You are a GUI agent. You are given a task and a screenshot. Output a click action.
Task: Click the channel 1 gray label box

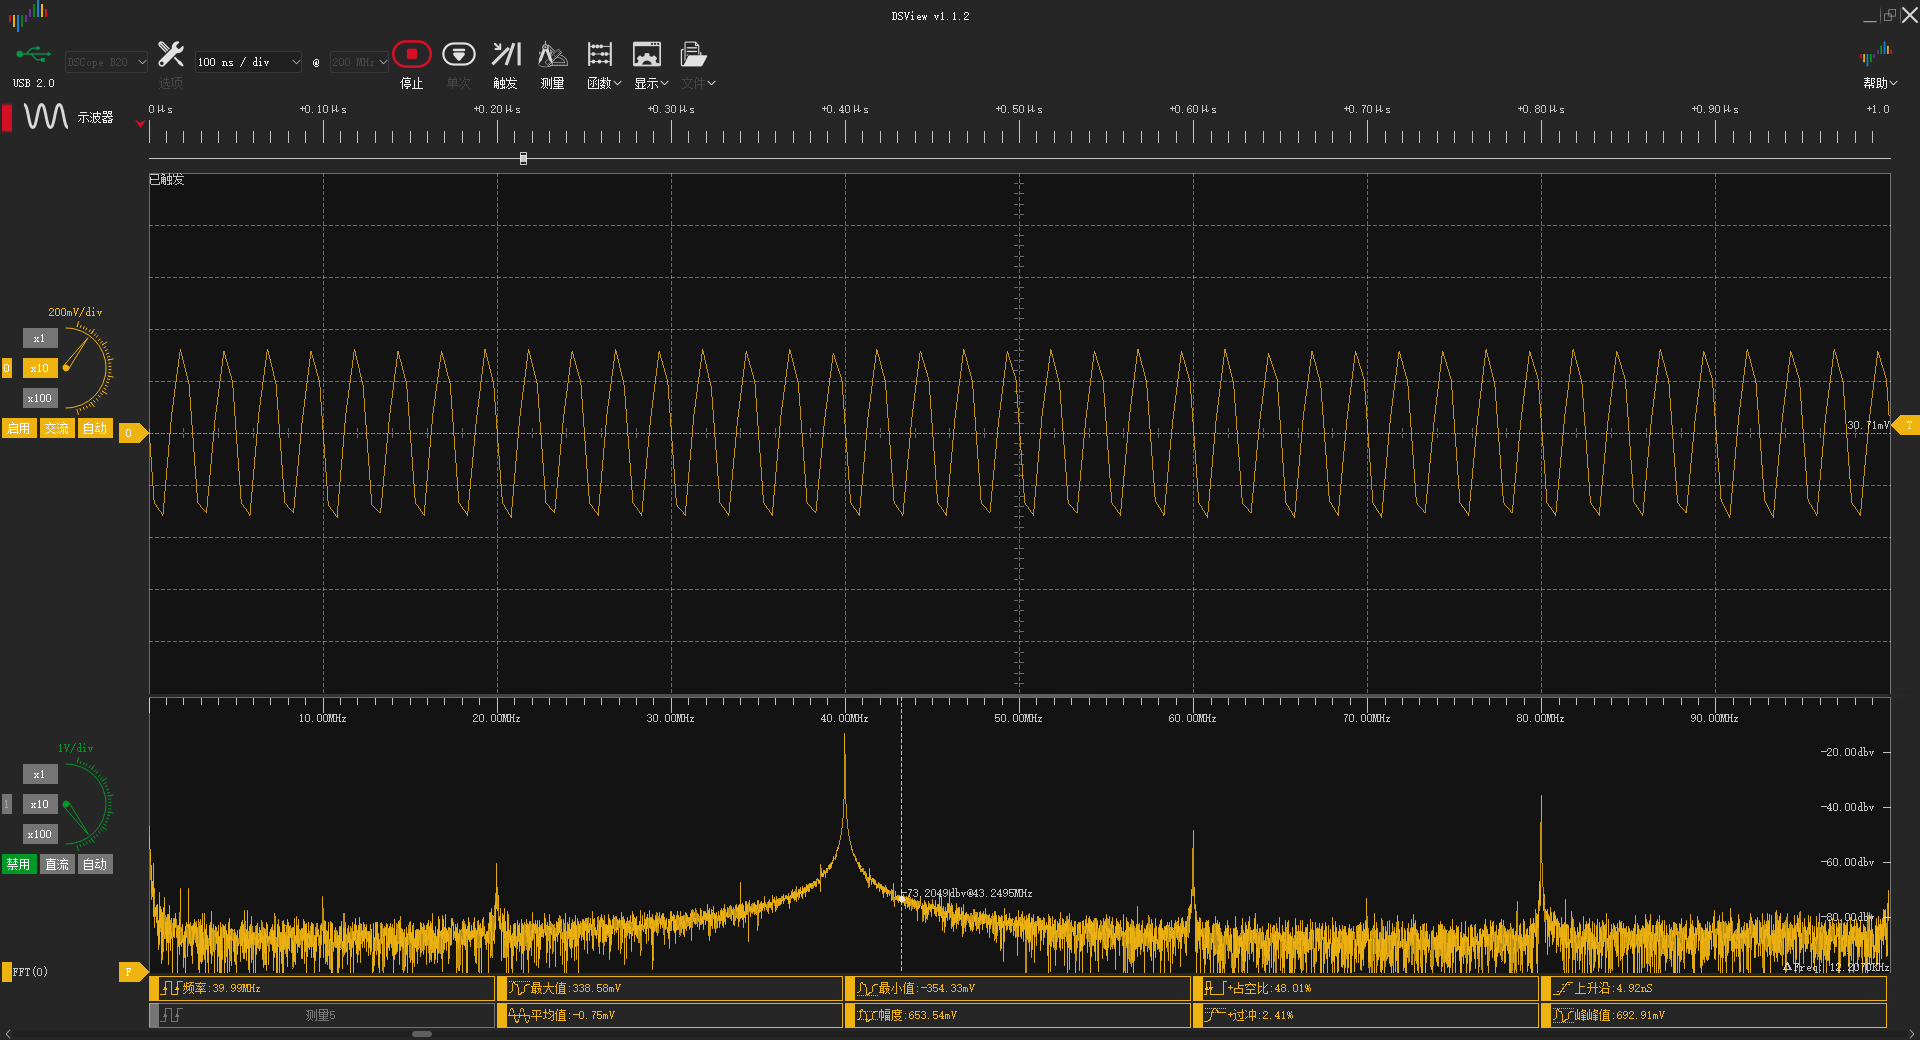[x=7, y=804]
